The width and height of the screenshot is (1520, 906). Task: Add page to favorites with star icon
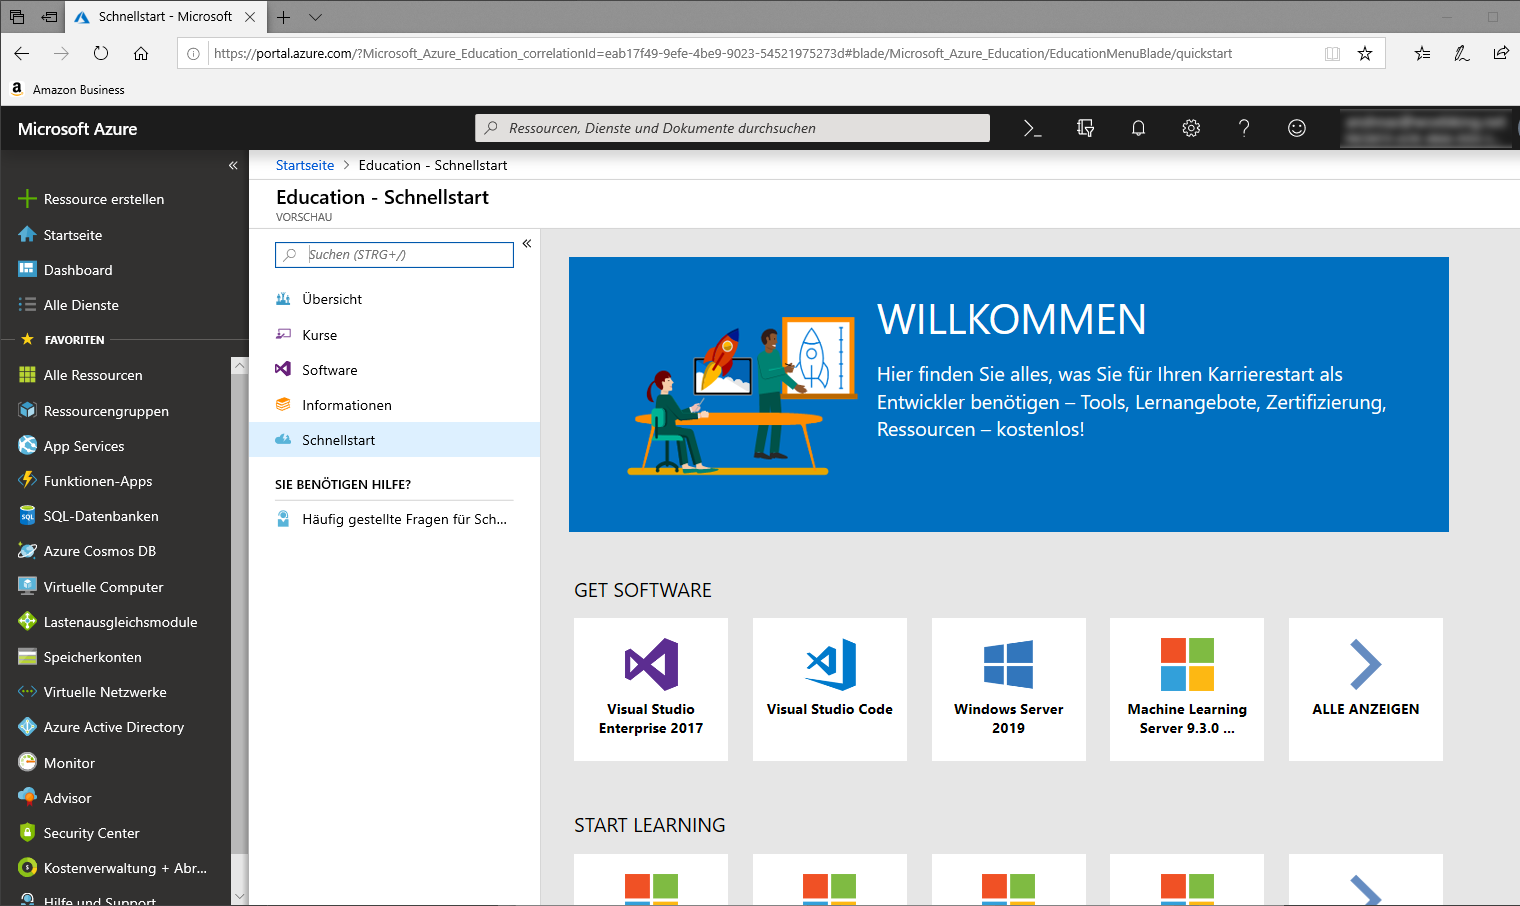coord(1365,54)
